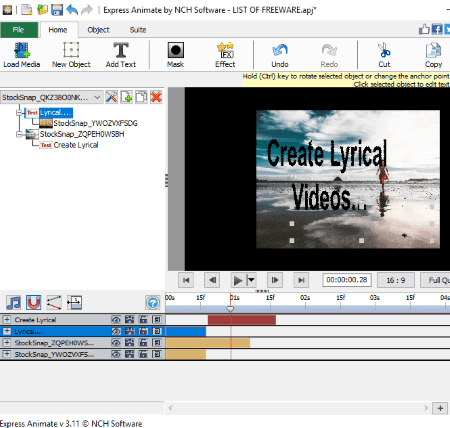The width and height of the screenshot is (450, 428).
Task: Click the ribbon Redo button
Action: tap(329, 55)
